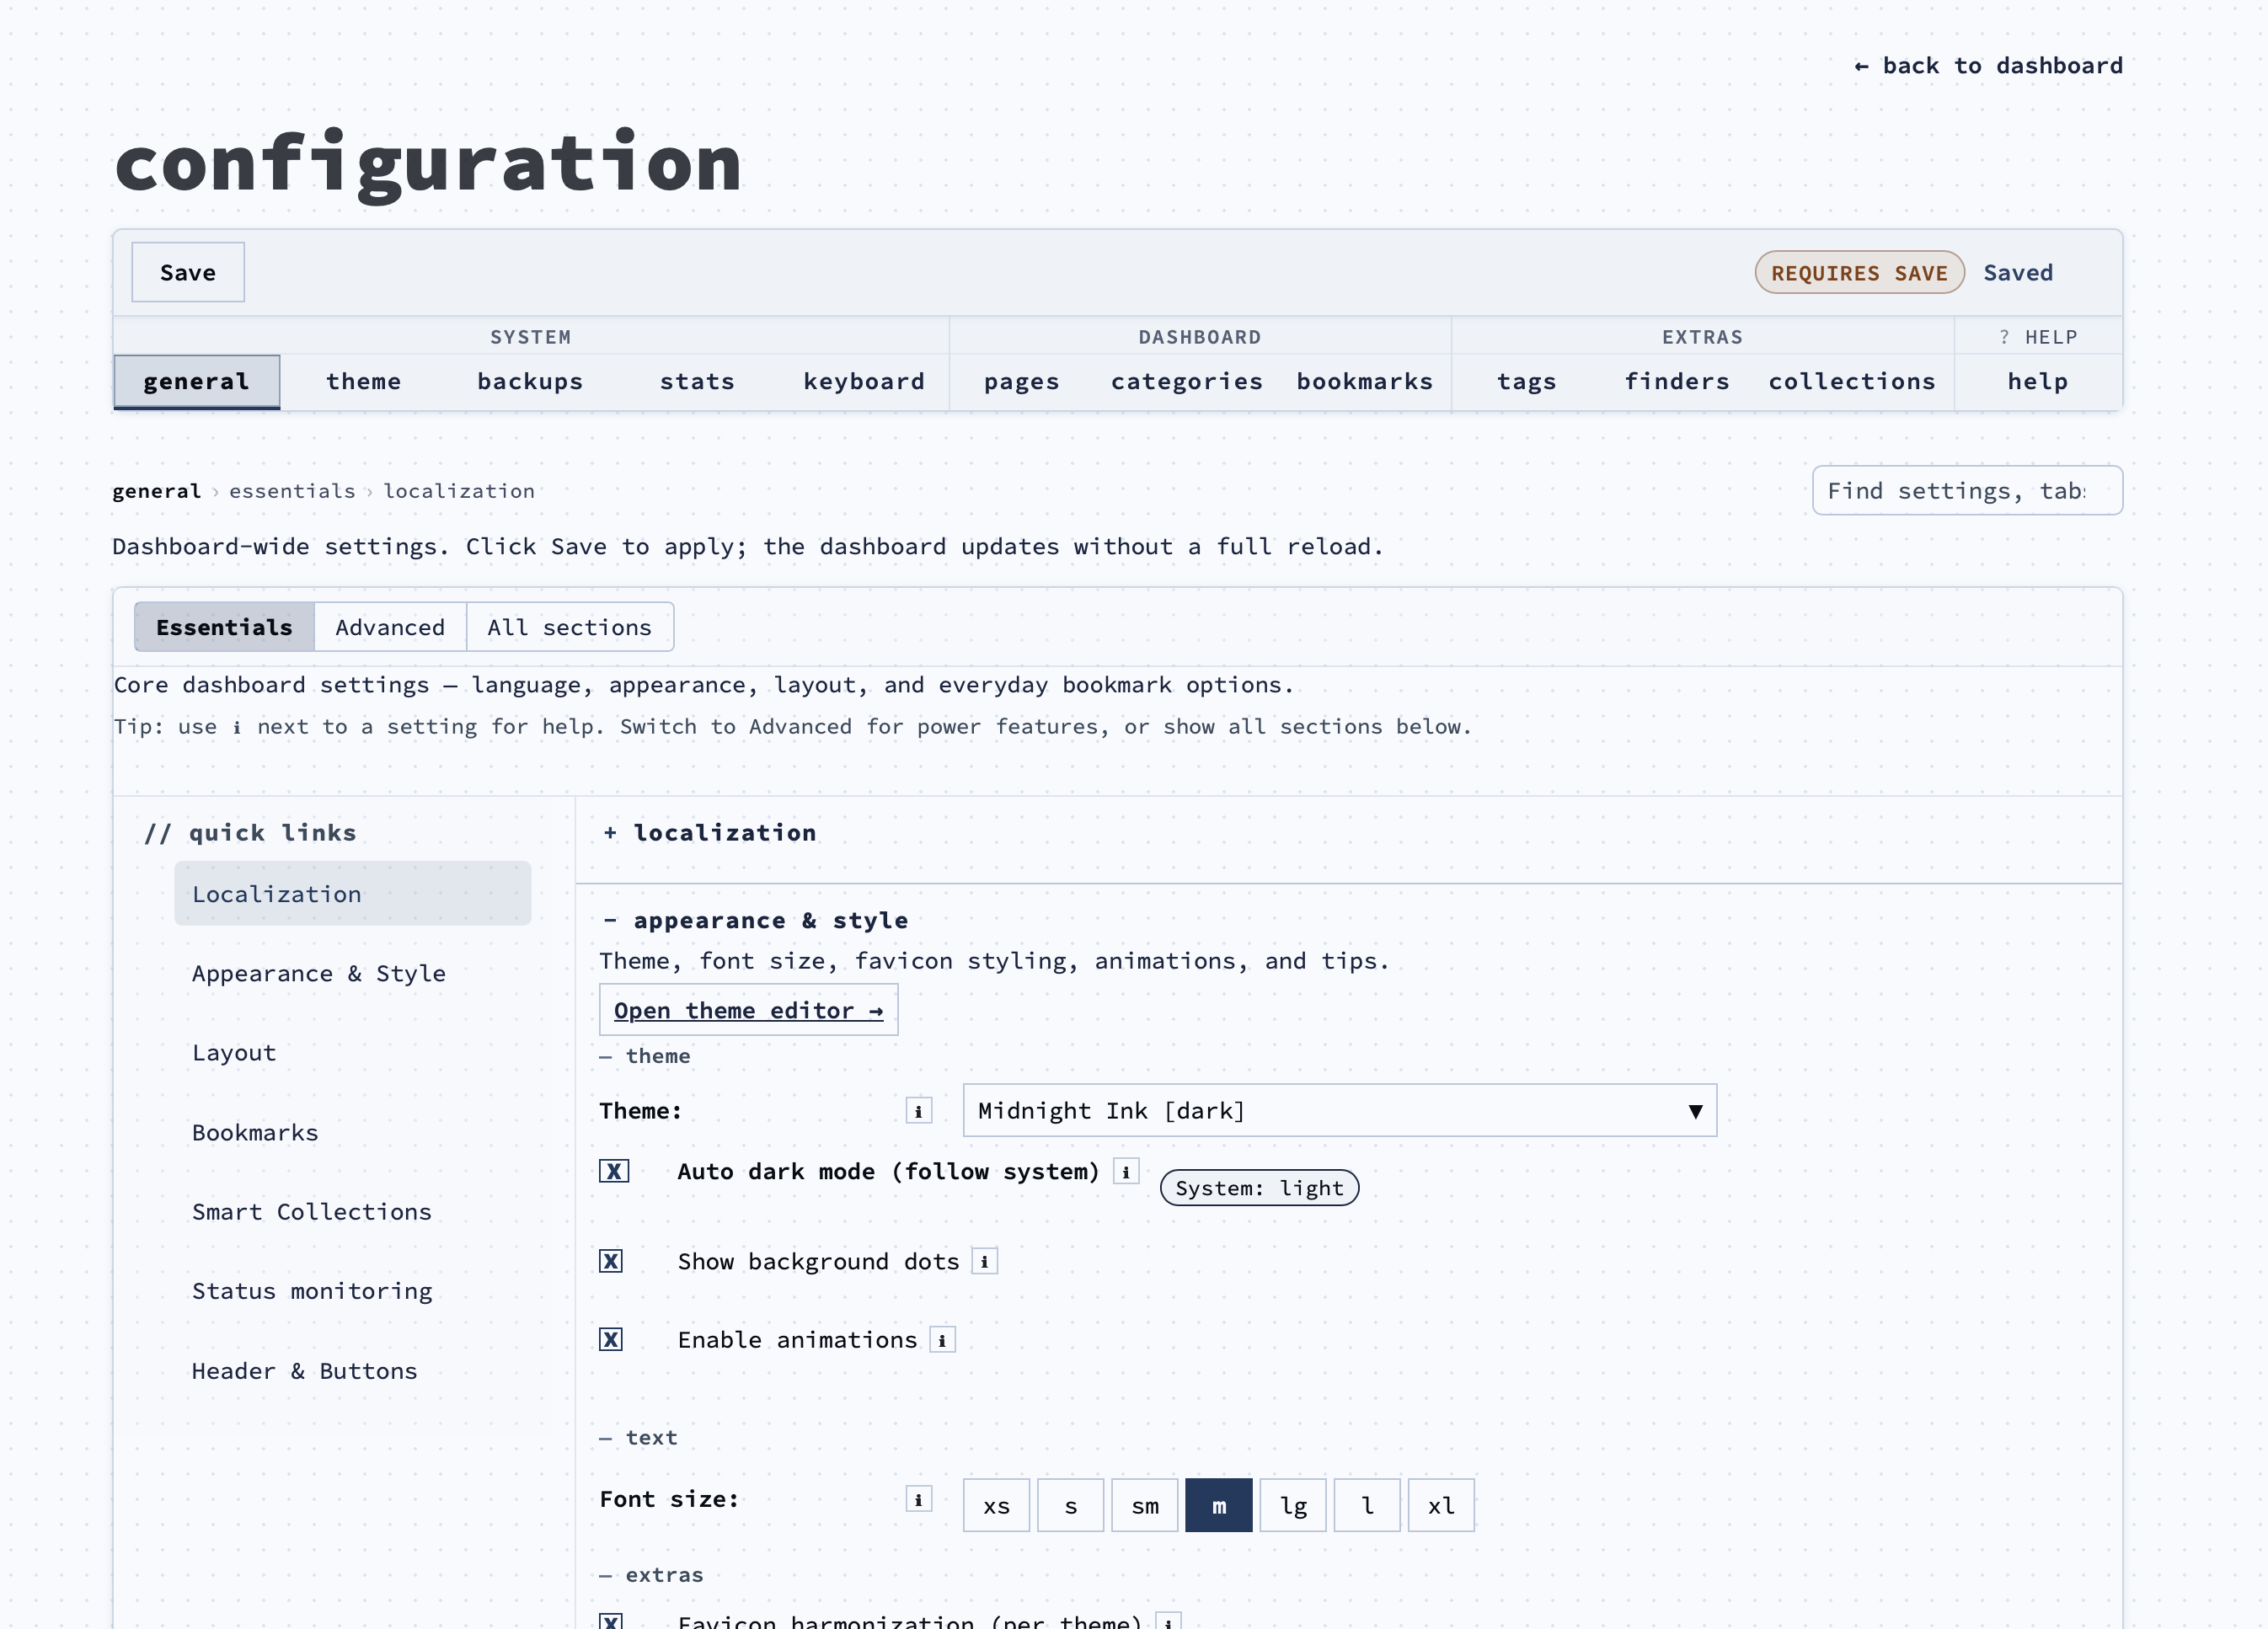Image resolution: width=2268 pixels, height=1629 pixels.
Task: Click the essentials breadcrumb
Action: 292,491
